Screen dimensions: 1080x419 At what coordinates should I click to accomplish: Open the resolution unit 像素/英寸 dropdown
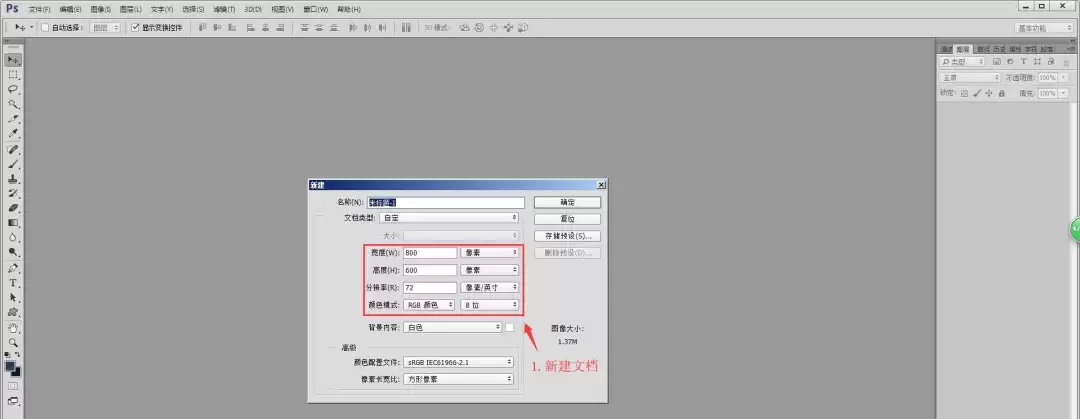point(490,287)
